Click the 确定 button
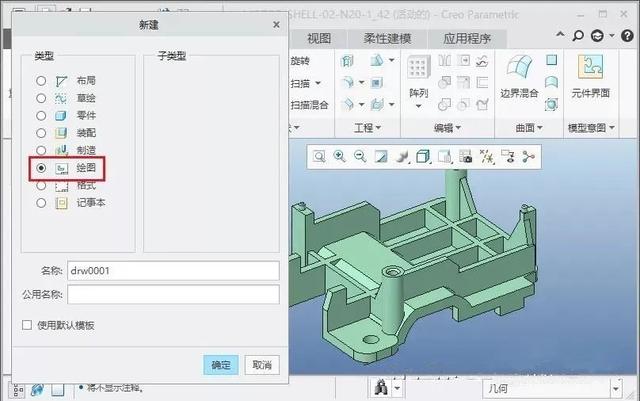 (221, 365)
